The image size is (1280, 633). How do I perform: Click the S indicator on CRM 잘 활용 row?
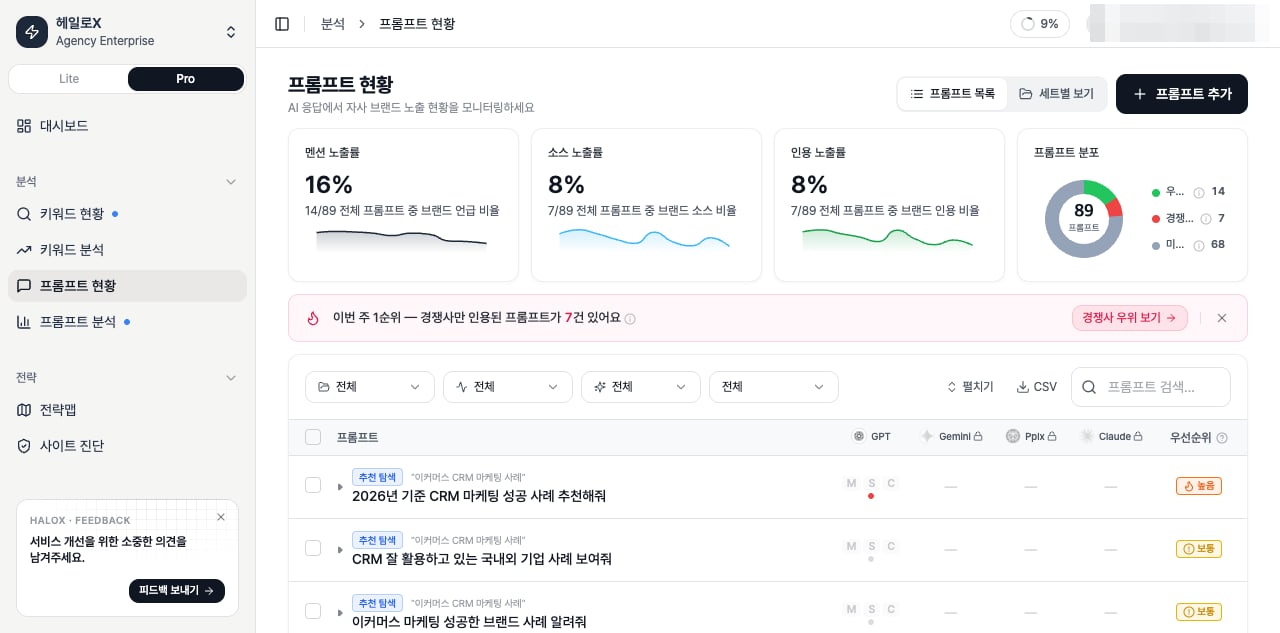point(872,547)
